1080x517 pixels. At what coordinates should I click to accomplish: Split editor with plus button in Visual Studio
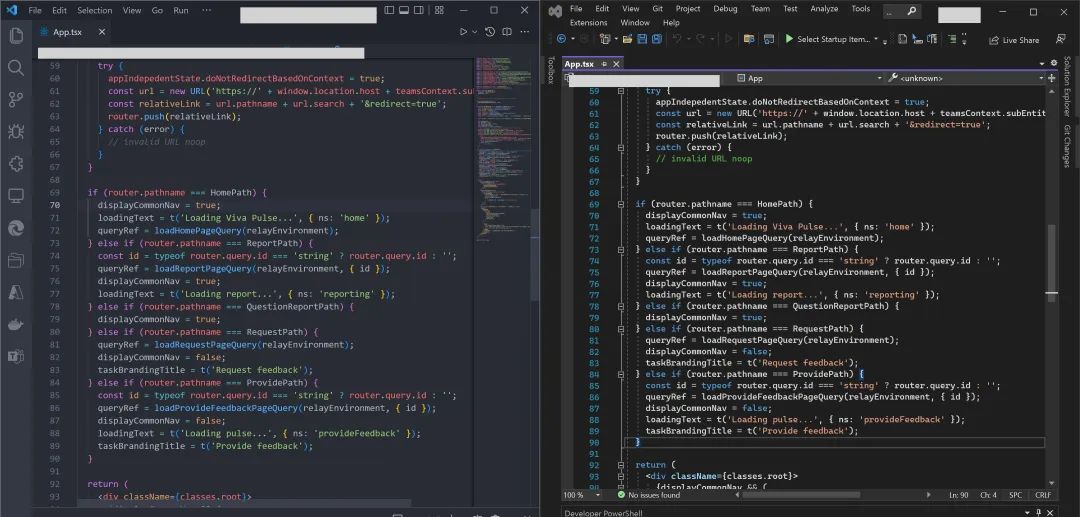1052,78
